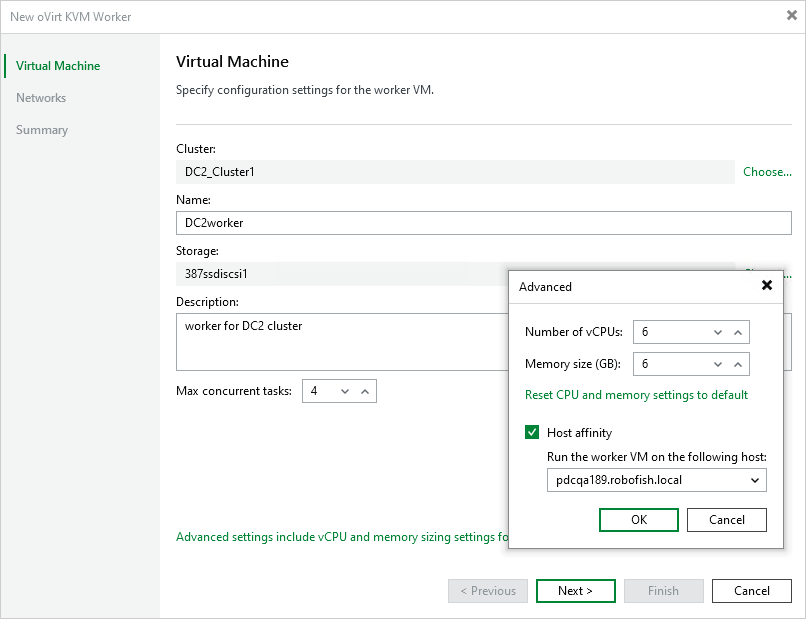Image resolution: width=806 pixels, height=619 pixels.
Task: Go to the Networks wizard step
Action: click(x=41, y=98)
